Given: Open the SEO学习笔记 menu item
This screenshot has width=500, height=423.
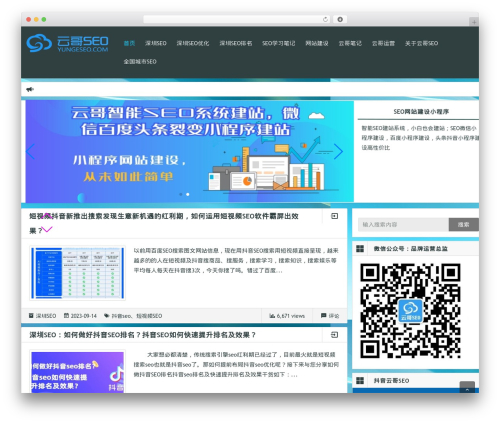Looking at the screenshot, I should (x=279, y=43).
